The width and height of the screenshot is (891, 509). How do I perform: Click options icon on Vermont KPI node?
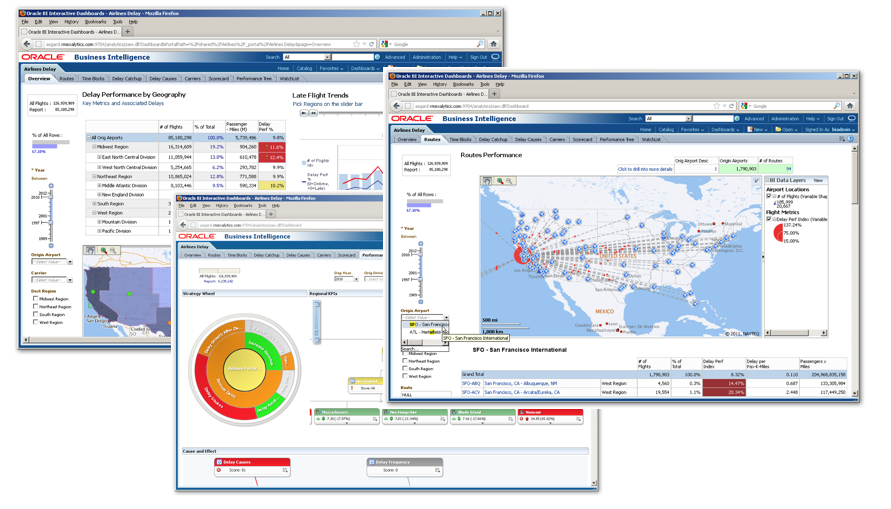(x=578, y=419)
